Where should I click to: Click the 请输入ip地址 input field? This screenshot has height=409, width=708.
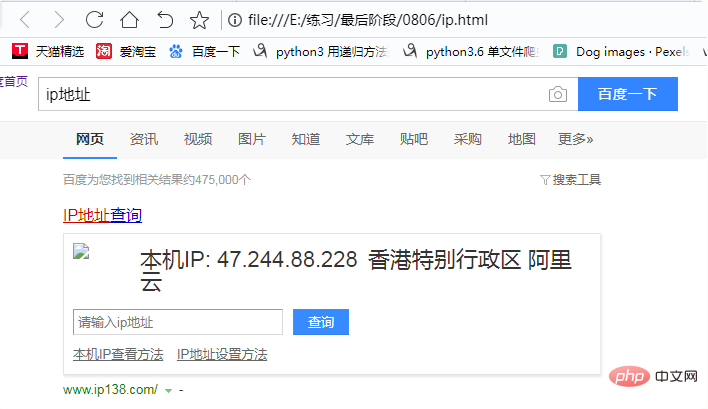pyautogui.click(x=178, y=322)
